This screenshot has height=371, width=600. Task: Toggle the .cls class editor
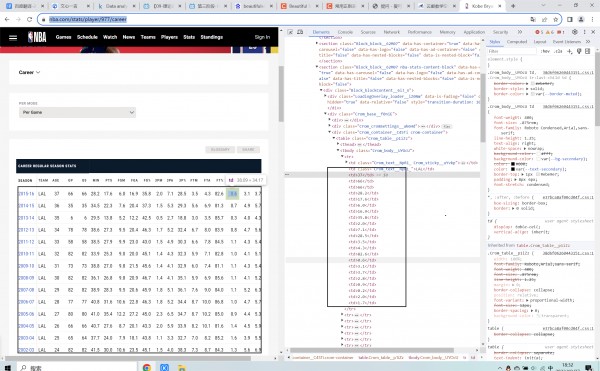pos(558,51)
